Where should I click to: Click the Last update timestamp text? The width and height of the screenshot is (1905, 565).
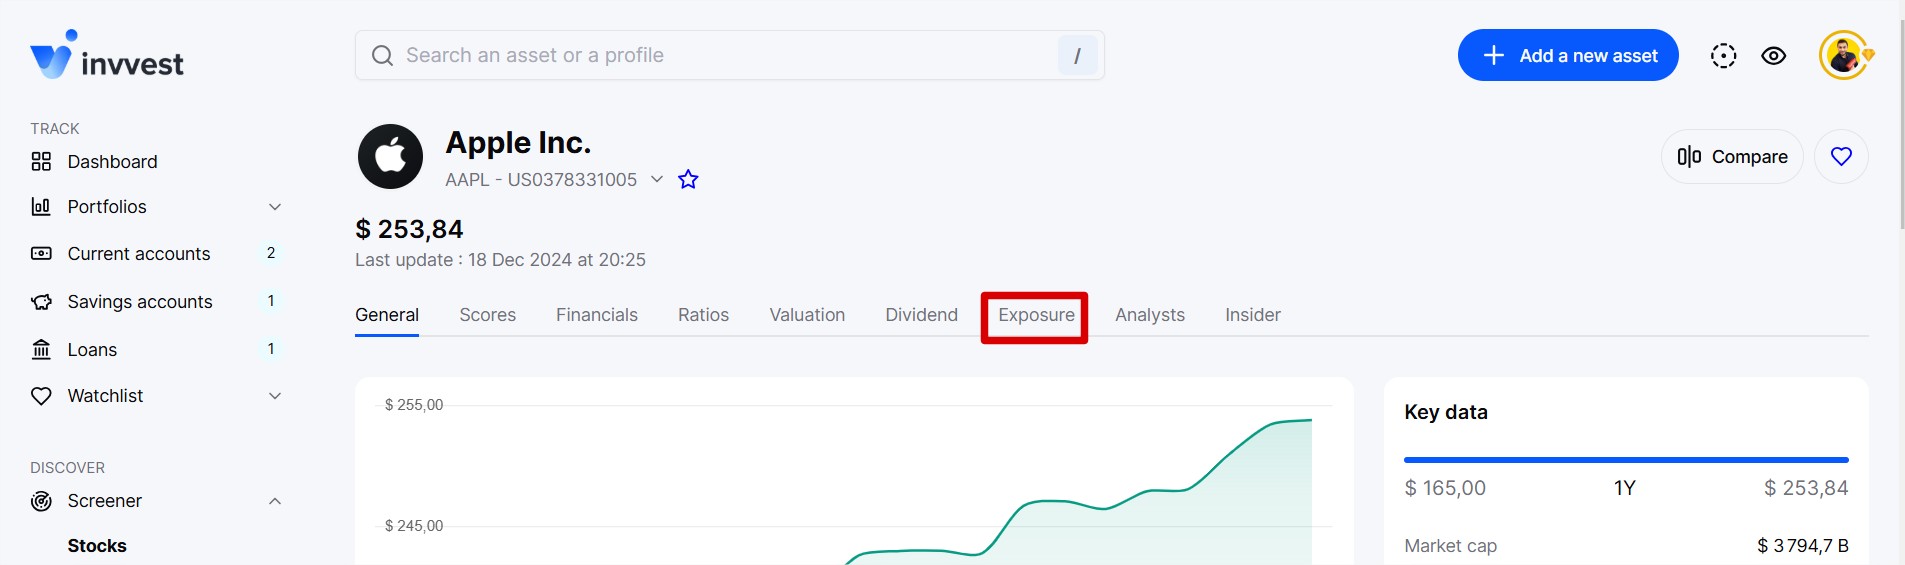click(500, 260)
